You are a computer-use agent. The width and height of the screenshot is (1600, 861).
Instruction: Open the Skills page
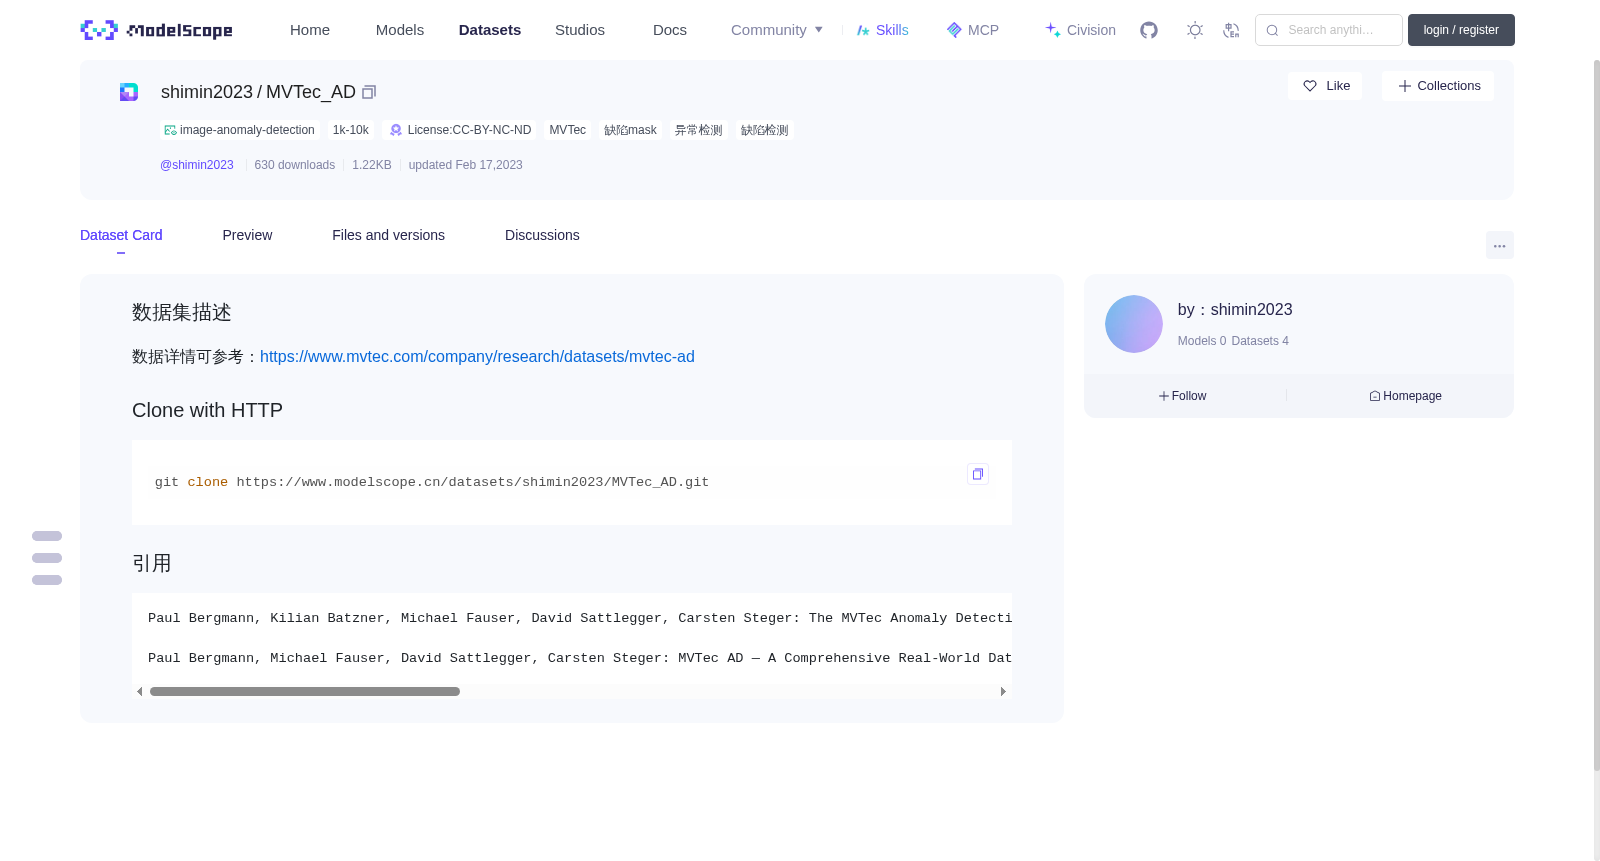click(883, 30)
